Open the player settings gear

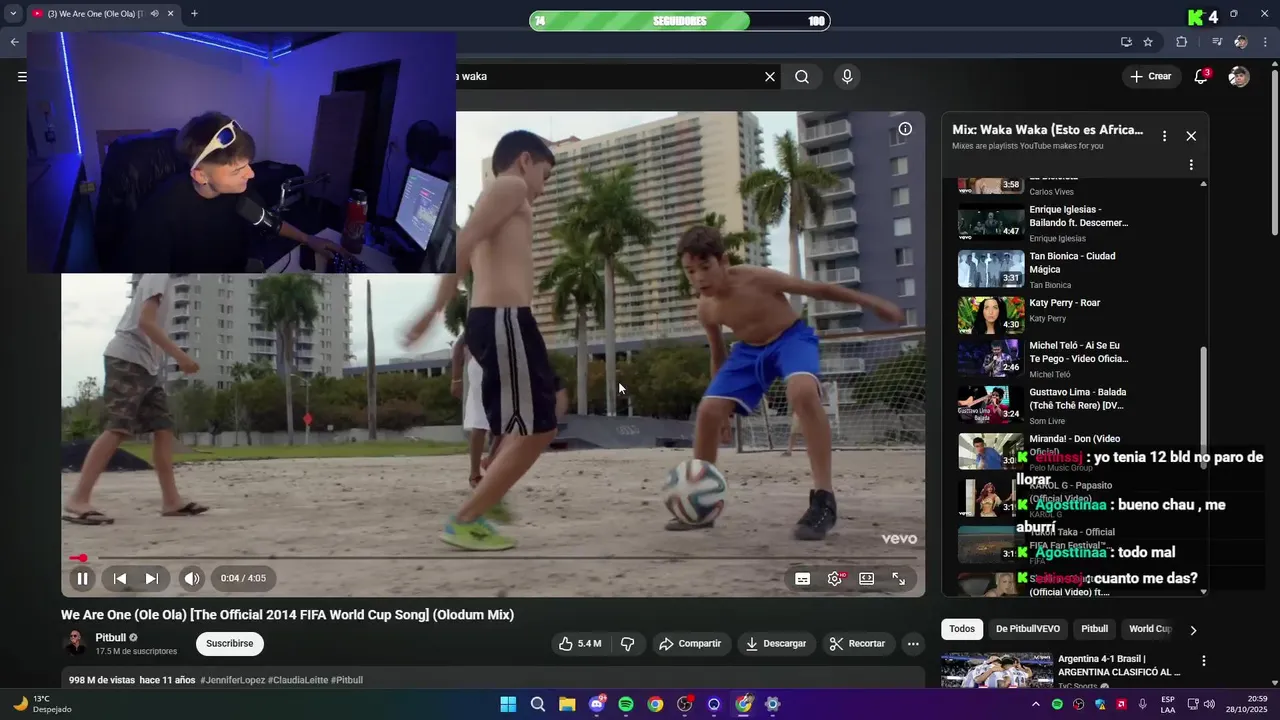(x=835, y=578)
